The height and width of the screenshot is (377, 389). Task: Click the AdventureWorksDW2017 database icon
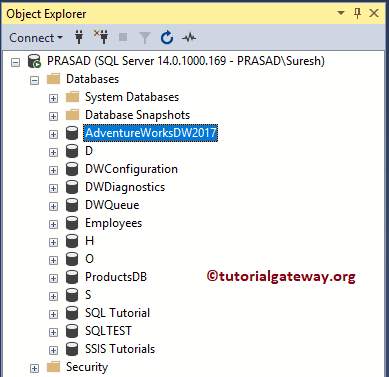[72, 133]
